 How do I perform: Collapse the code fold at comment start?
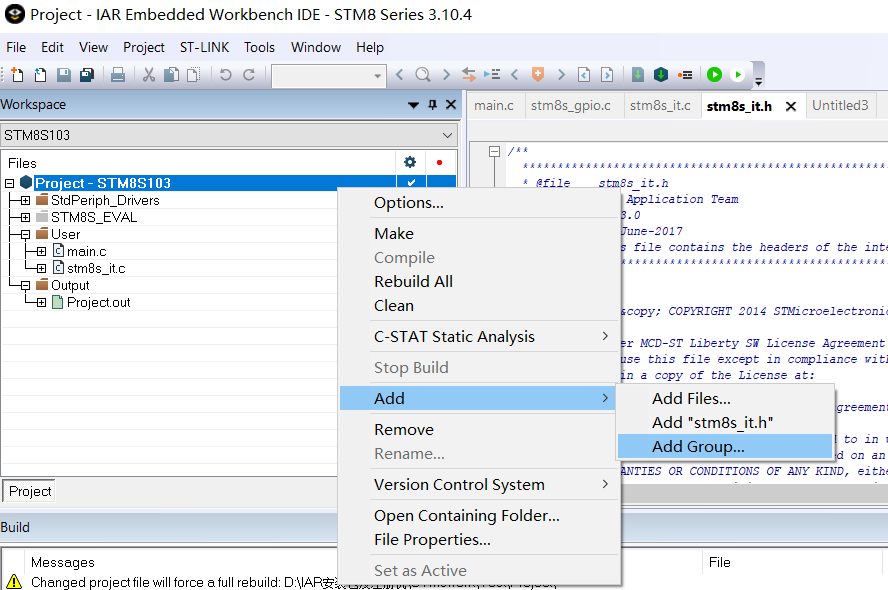coord(494,151)
